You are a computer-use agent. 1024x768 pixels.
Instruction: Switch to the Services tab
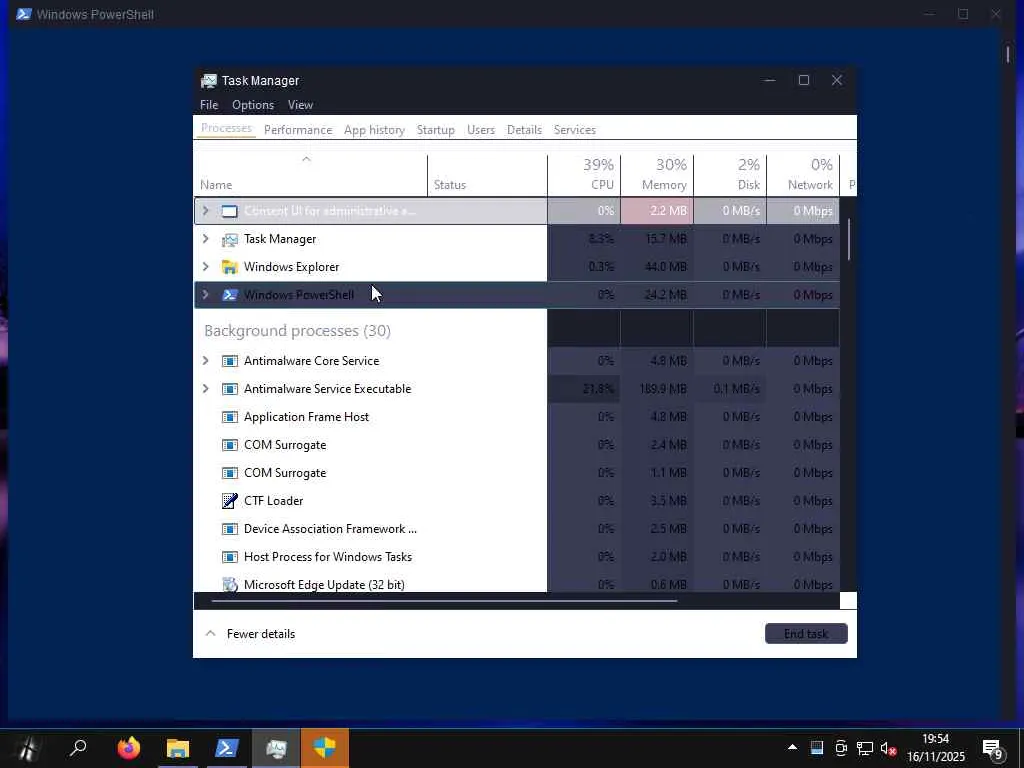tap(575, 130)
